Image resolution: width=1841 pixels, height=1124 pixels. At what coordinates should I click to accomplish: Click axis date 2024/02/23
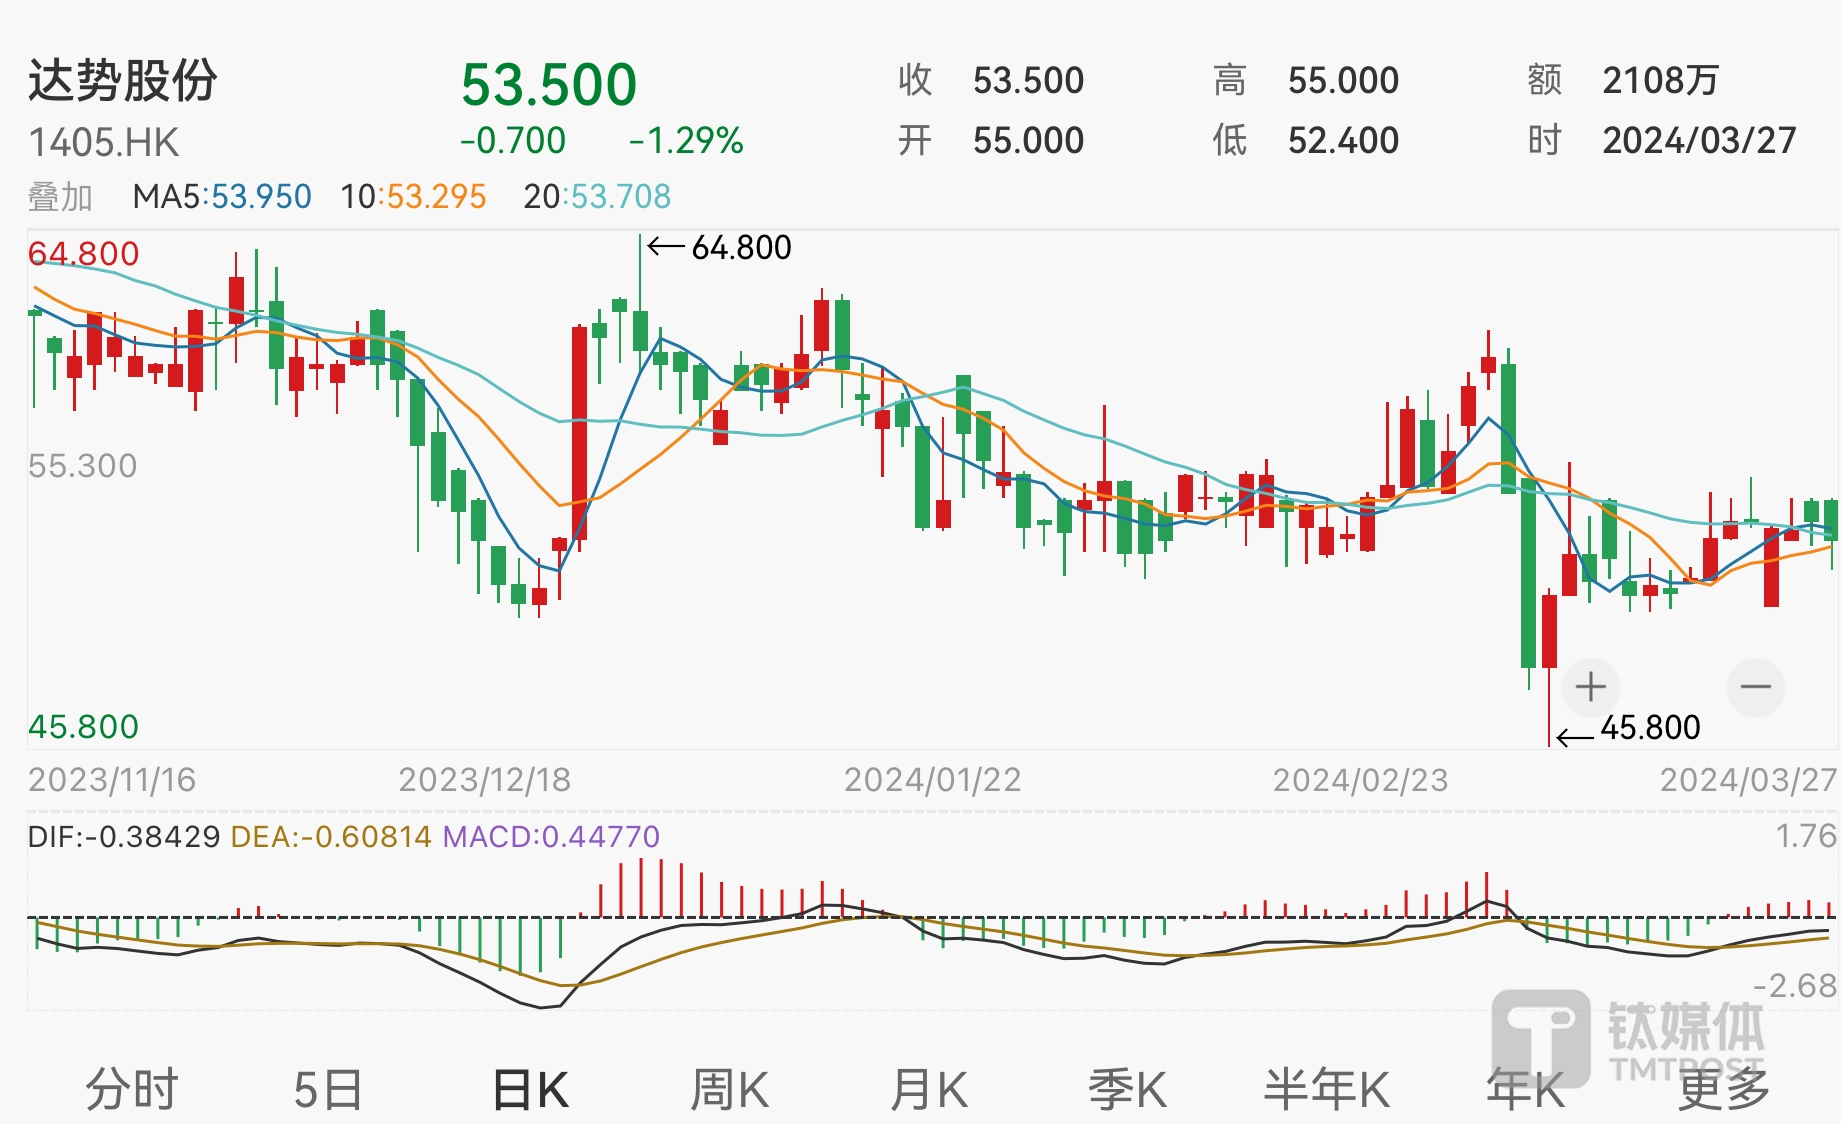tap(1360, 780)
